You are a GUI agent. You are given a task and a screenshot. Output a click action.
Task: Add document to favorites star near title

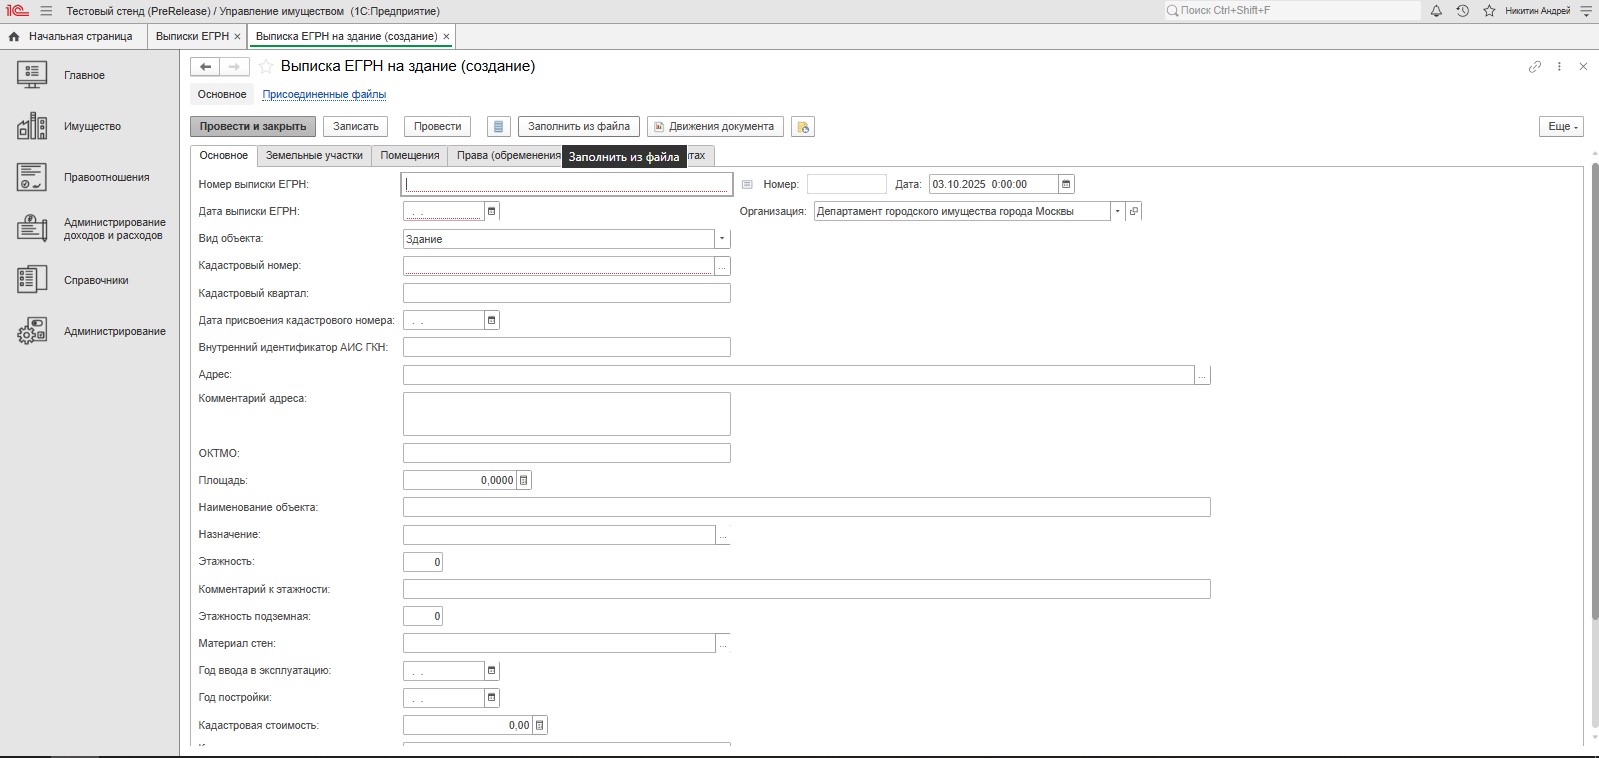point(266,67)
